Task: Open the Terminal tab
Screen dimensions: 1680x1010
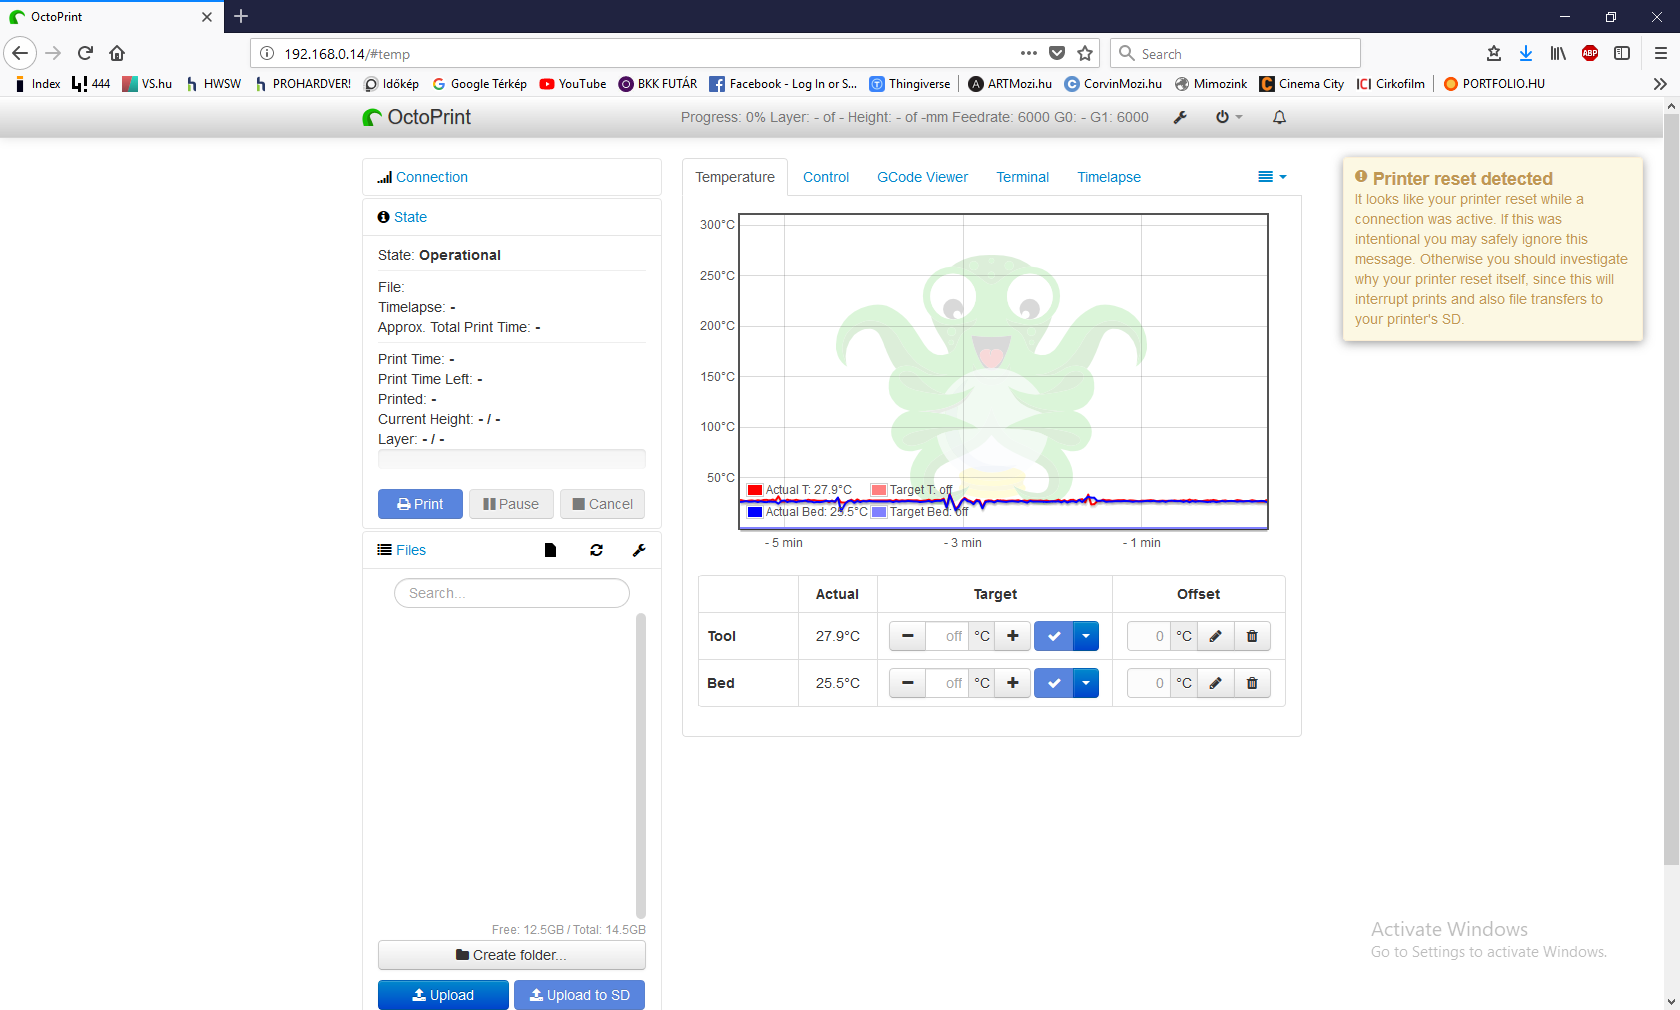Action: tap(1022, 177)
